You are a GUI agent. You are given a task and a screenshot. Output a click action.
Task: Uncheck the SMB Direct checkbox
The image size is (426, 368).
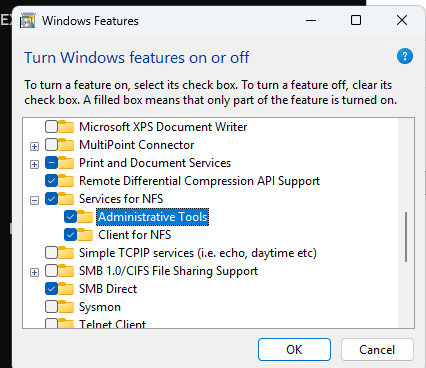[x=51, y=289]
